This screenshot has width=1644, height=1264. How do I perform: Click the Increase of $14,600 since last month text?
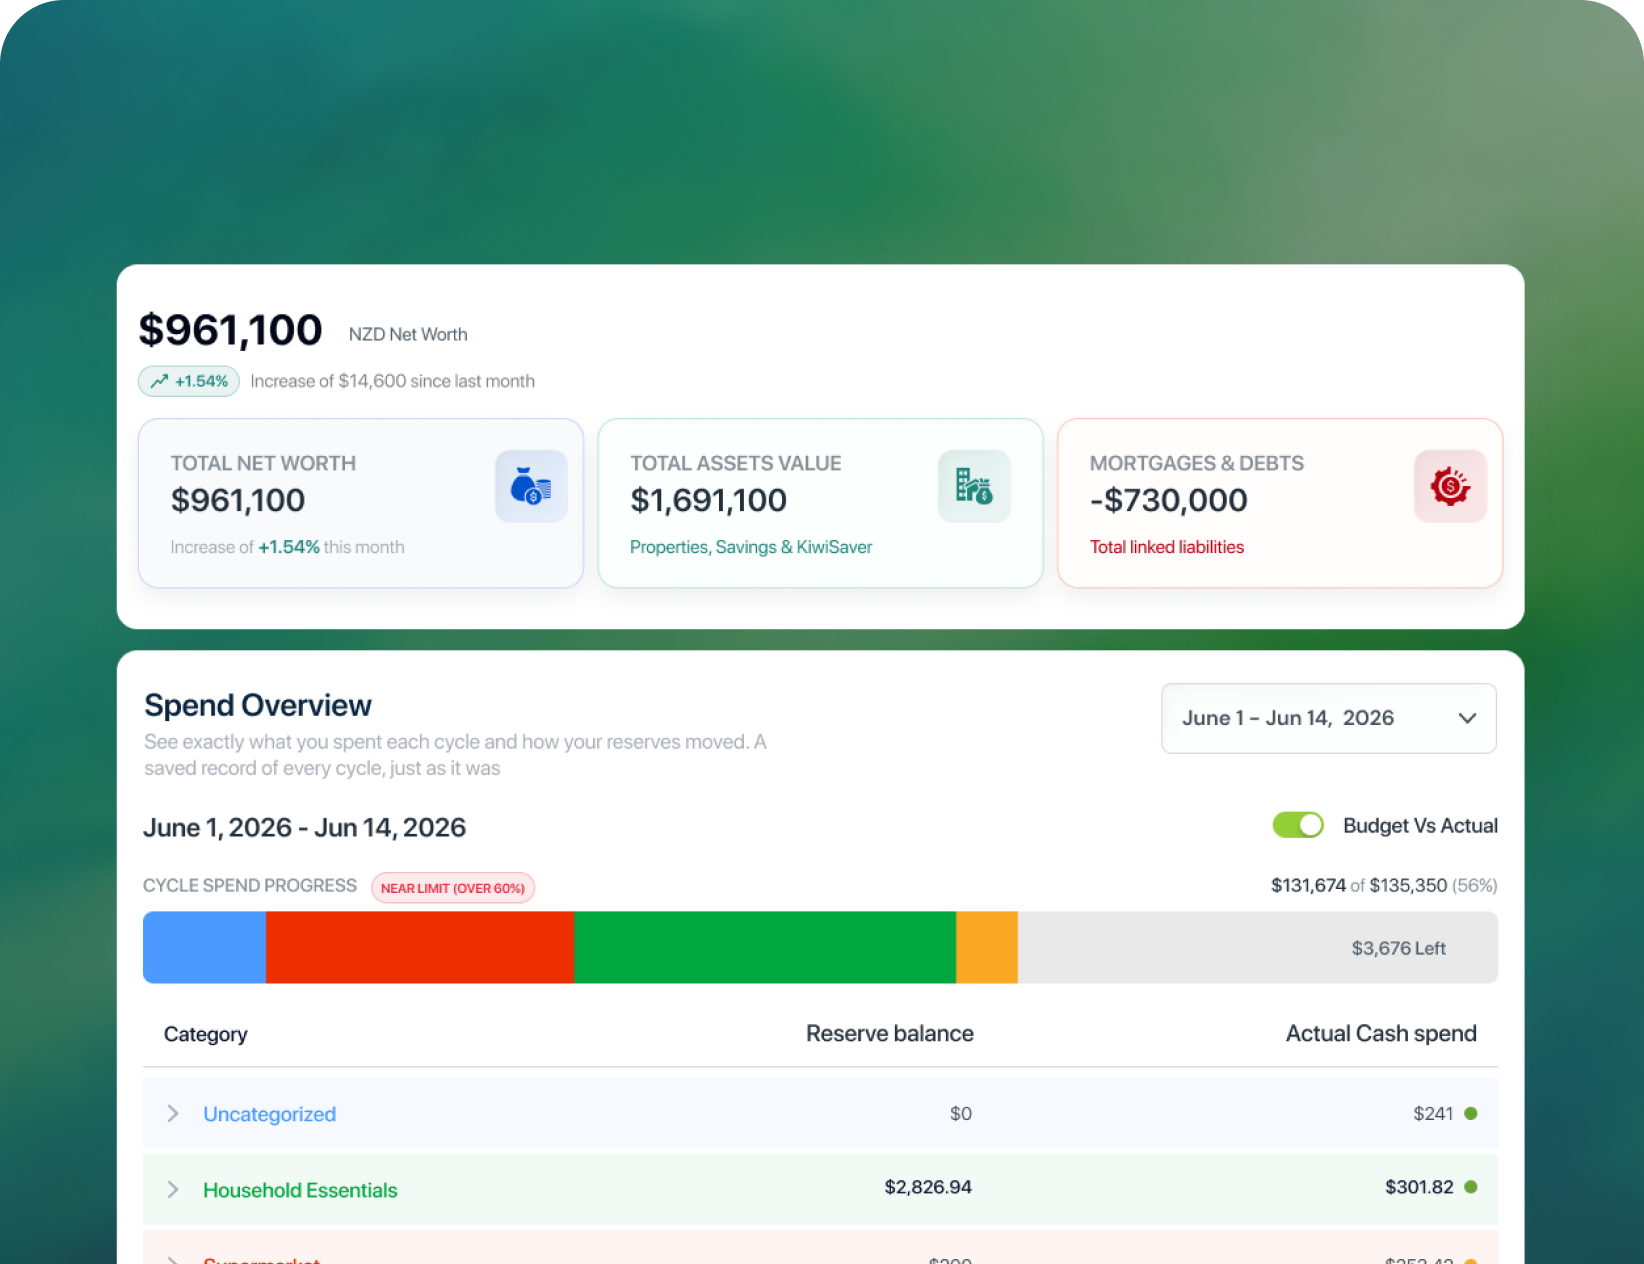tap(392, 381)
